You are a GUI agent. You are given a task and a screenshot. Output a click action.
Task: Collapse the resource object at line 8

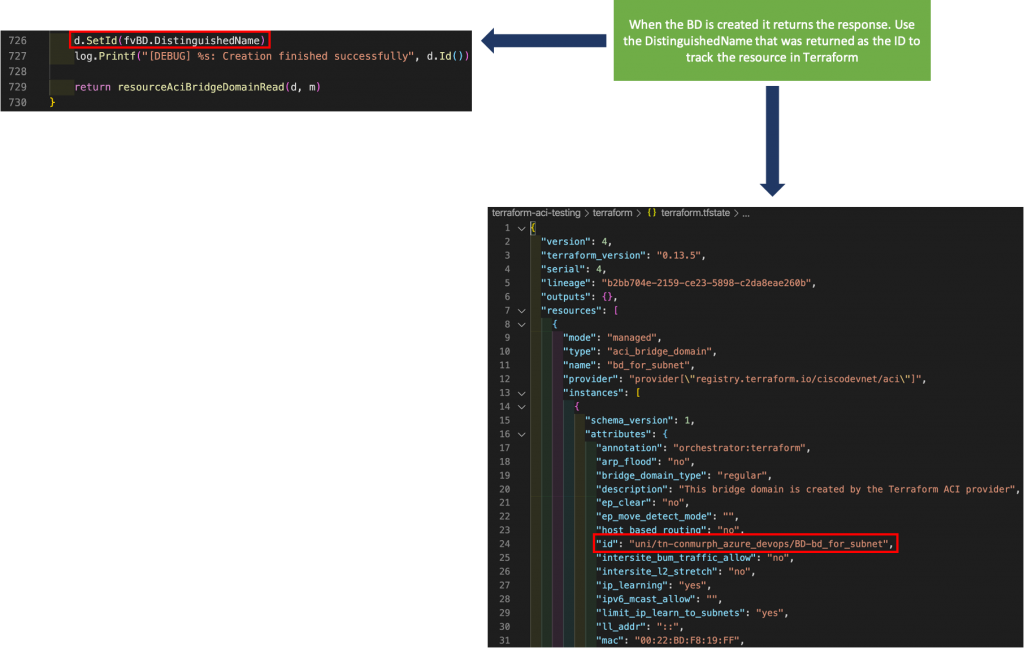(521, 324)
